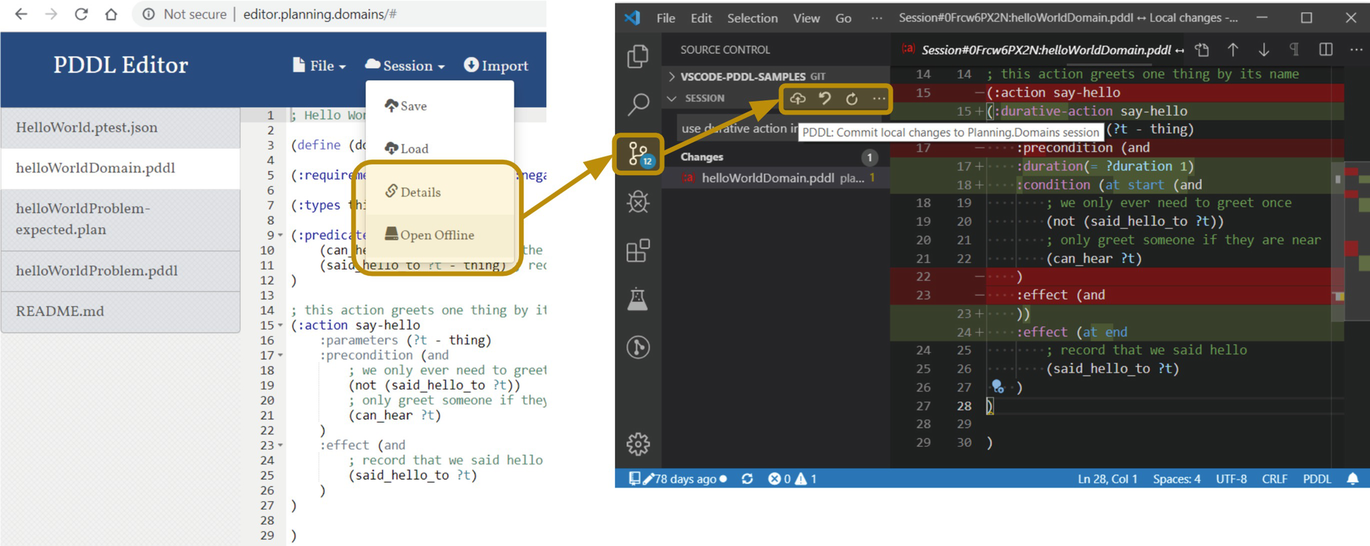
Task: Open the Extensions view in VS Code
Action: coord(637,250)
